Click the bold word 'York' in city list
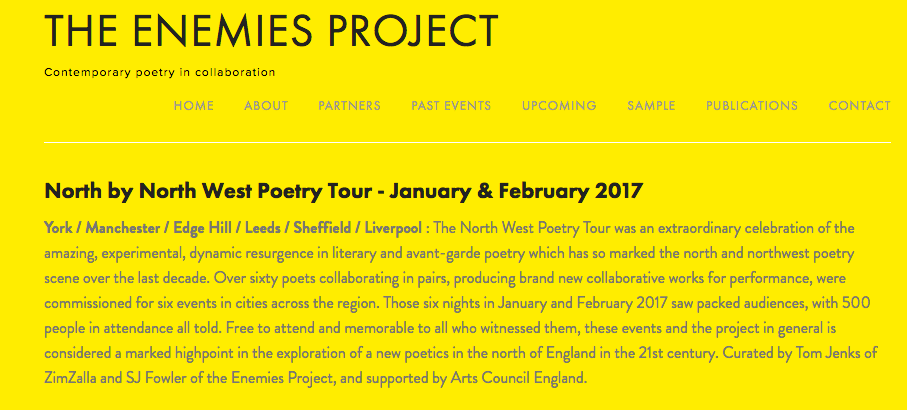 click(60, 228)
